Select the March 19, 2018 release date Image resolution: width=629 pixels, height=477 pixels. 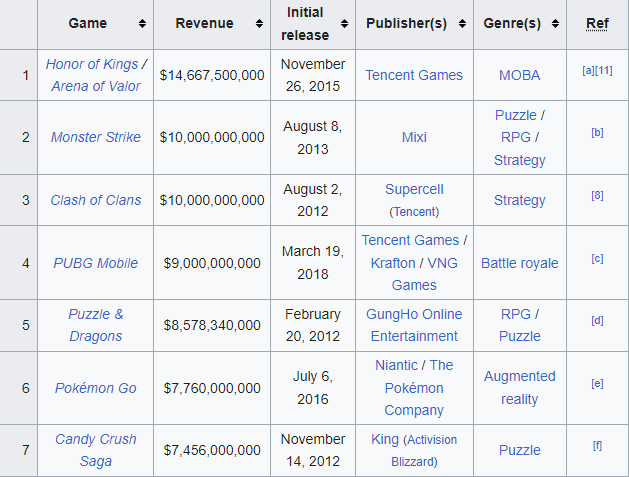tap(313, 263)
